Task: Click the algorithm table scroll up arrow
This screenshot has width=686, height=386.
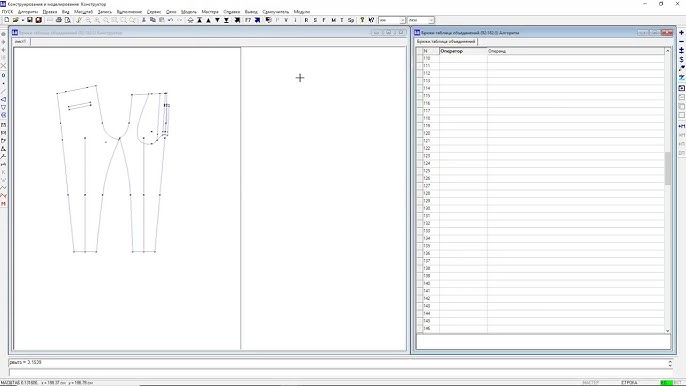Action: (668, 51)
